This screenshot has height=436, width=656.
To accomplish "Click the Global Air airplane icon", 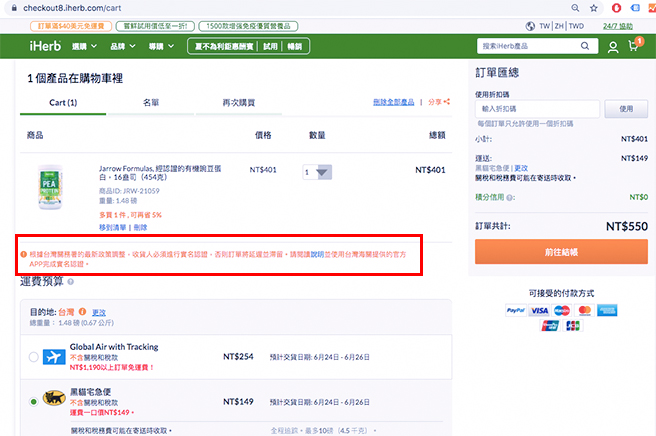I will point(54,357).
